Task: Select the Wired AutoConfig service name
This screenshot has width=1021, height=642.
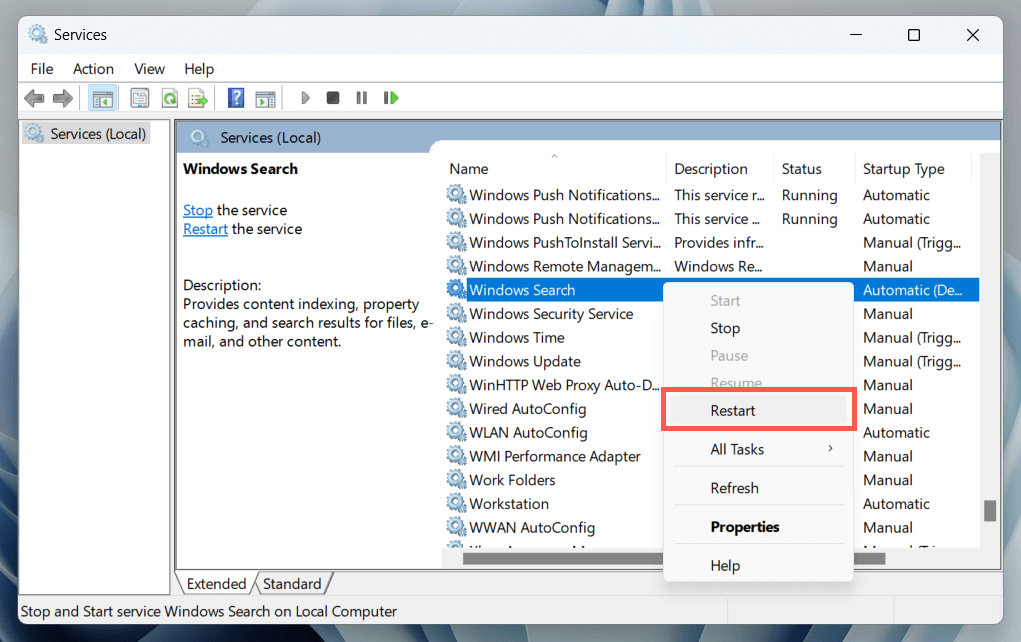Action: click(x=527, y=409)
